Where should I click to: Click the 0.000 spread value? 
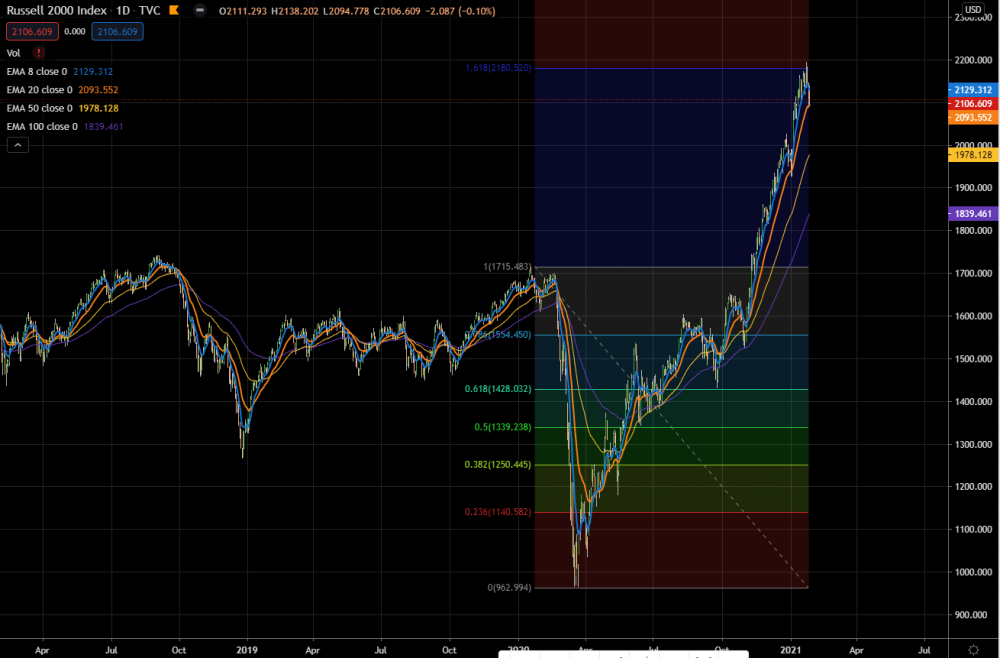pos(75,31)
